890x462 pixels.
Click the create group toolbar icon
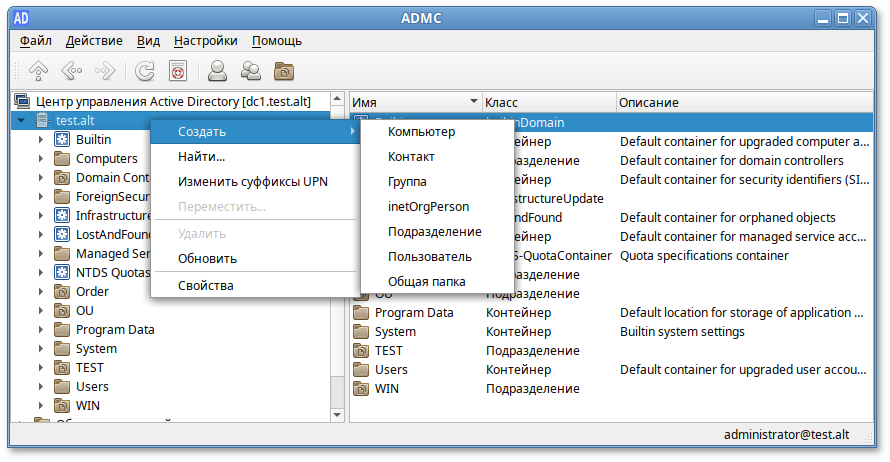pos(251,71)
